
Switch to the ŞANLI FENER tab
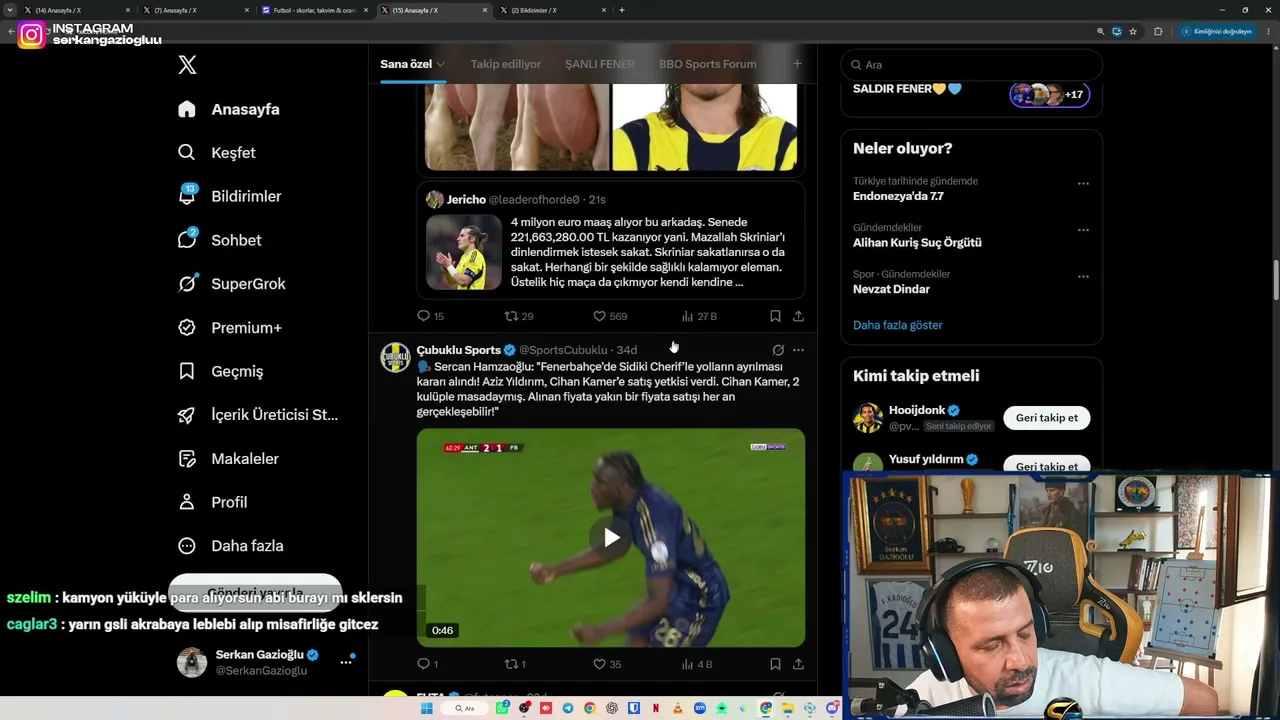pos(600,64)
